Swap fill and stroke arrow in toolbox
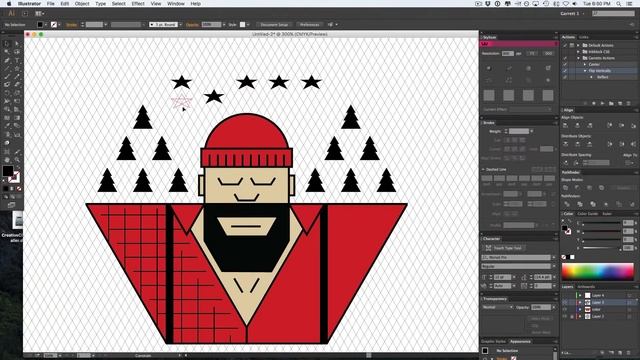Image resolution: width=640 pixels, height=360 pixels. (18, 167)
